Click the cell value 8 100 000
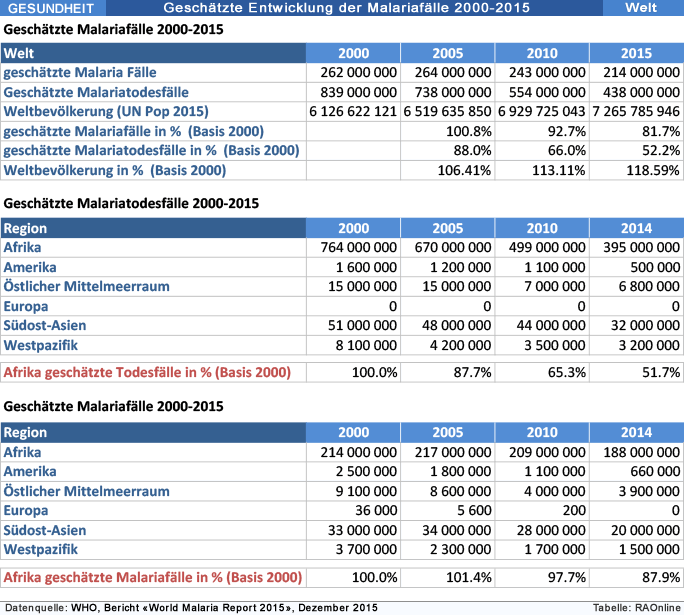684x615 pixels. pos(366,345)
